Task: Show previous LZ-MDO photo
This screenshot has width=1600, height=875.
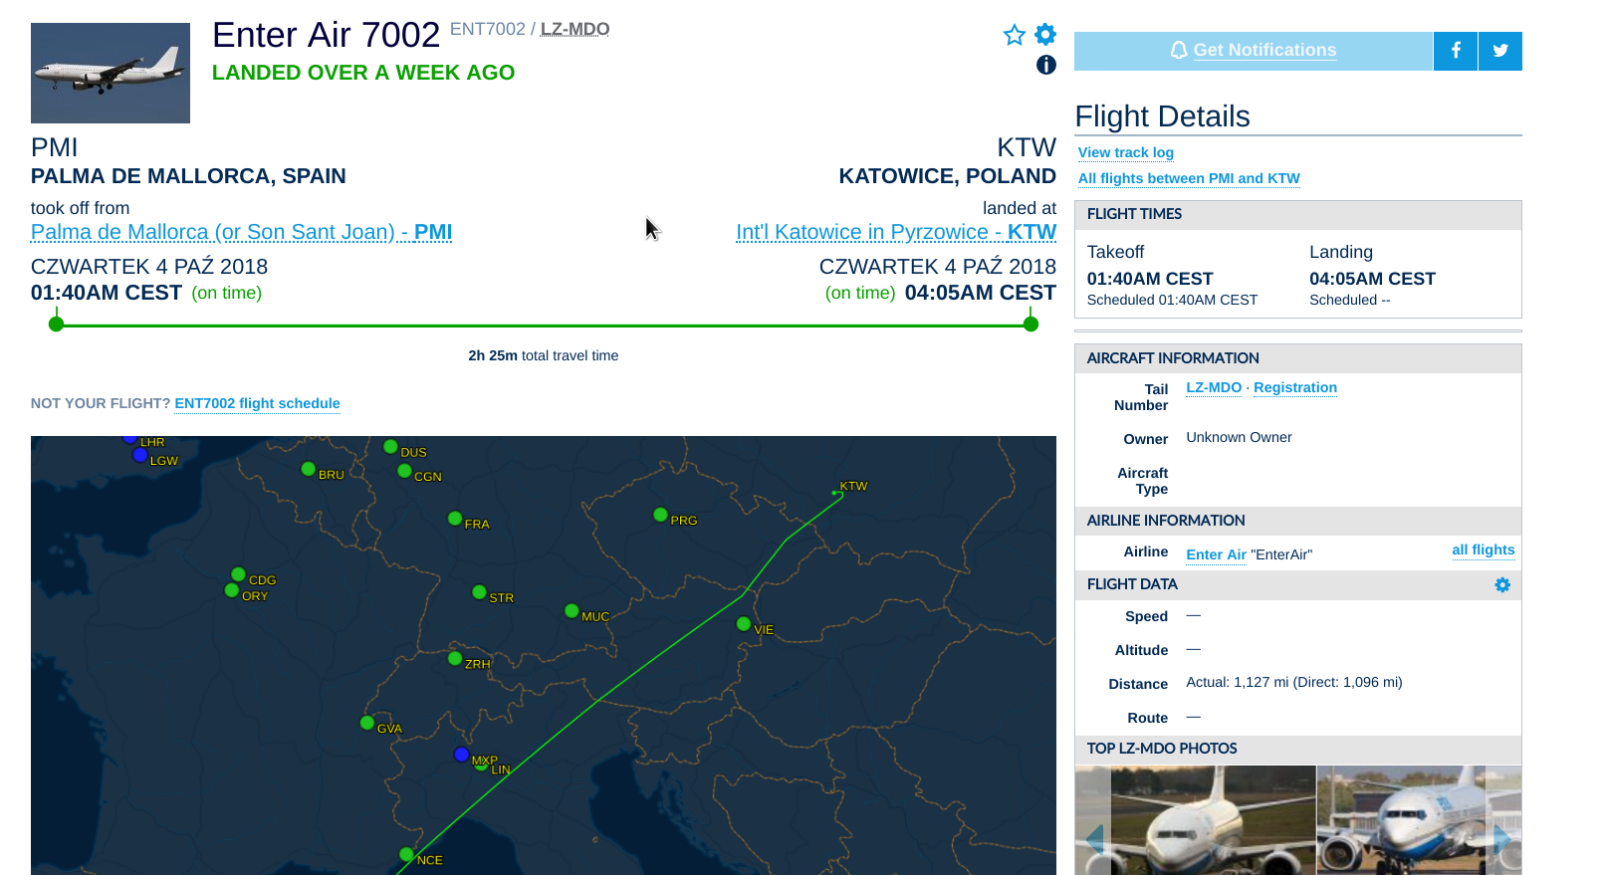Action: pyautogui.click(x=1094, y=838)
